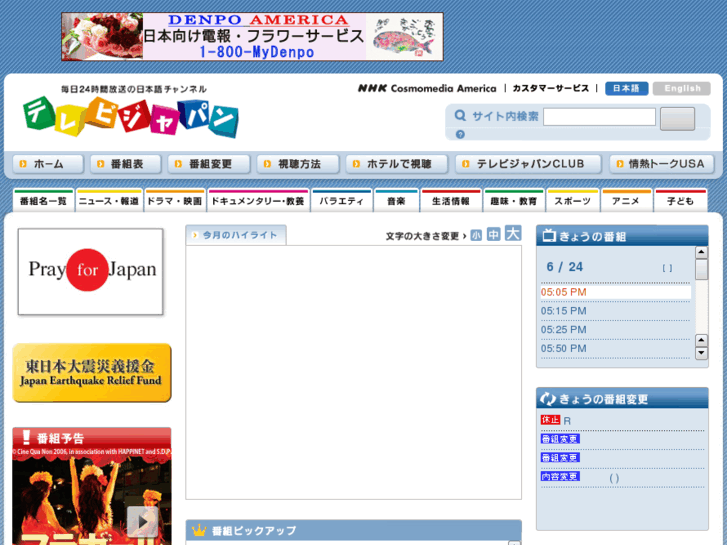
Task: Click the schedule scrollbar thumb
Action: point(701,269)
